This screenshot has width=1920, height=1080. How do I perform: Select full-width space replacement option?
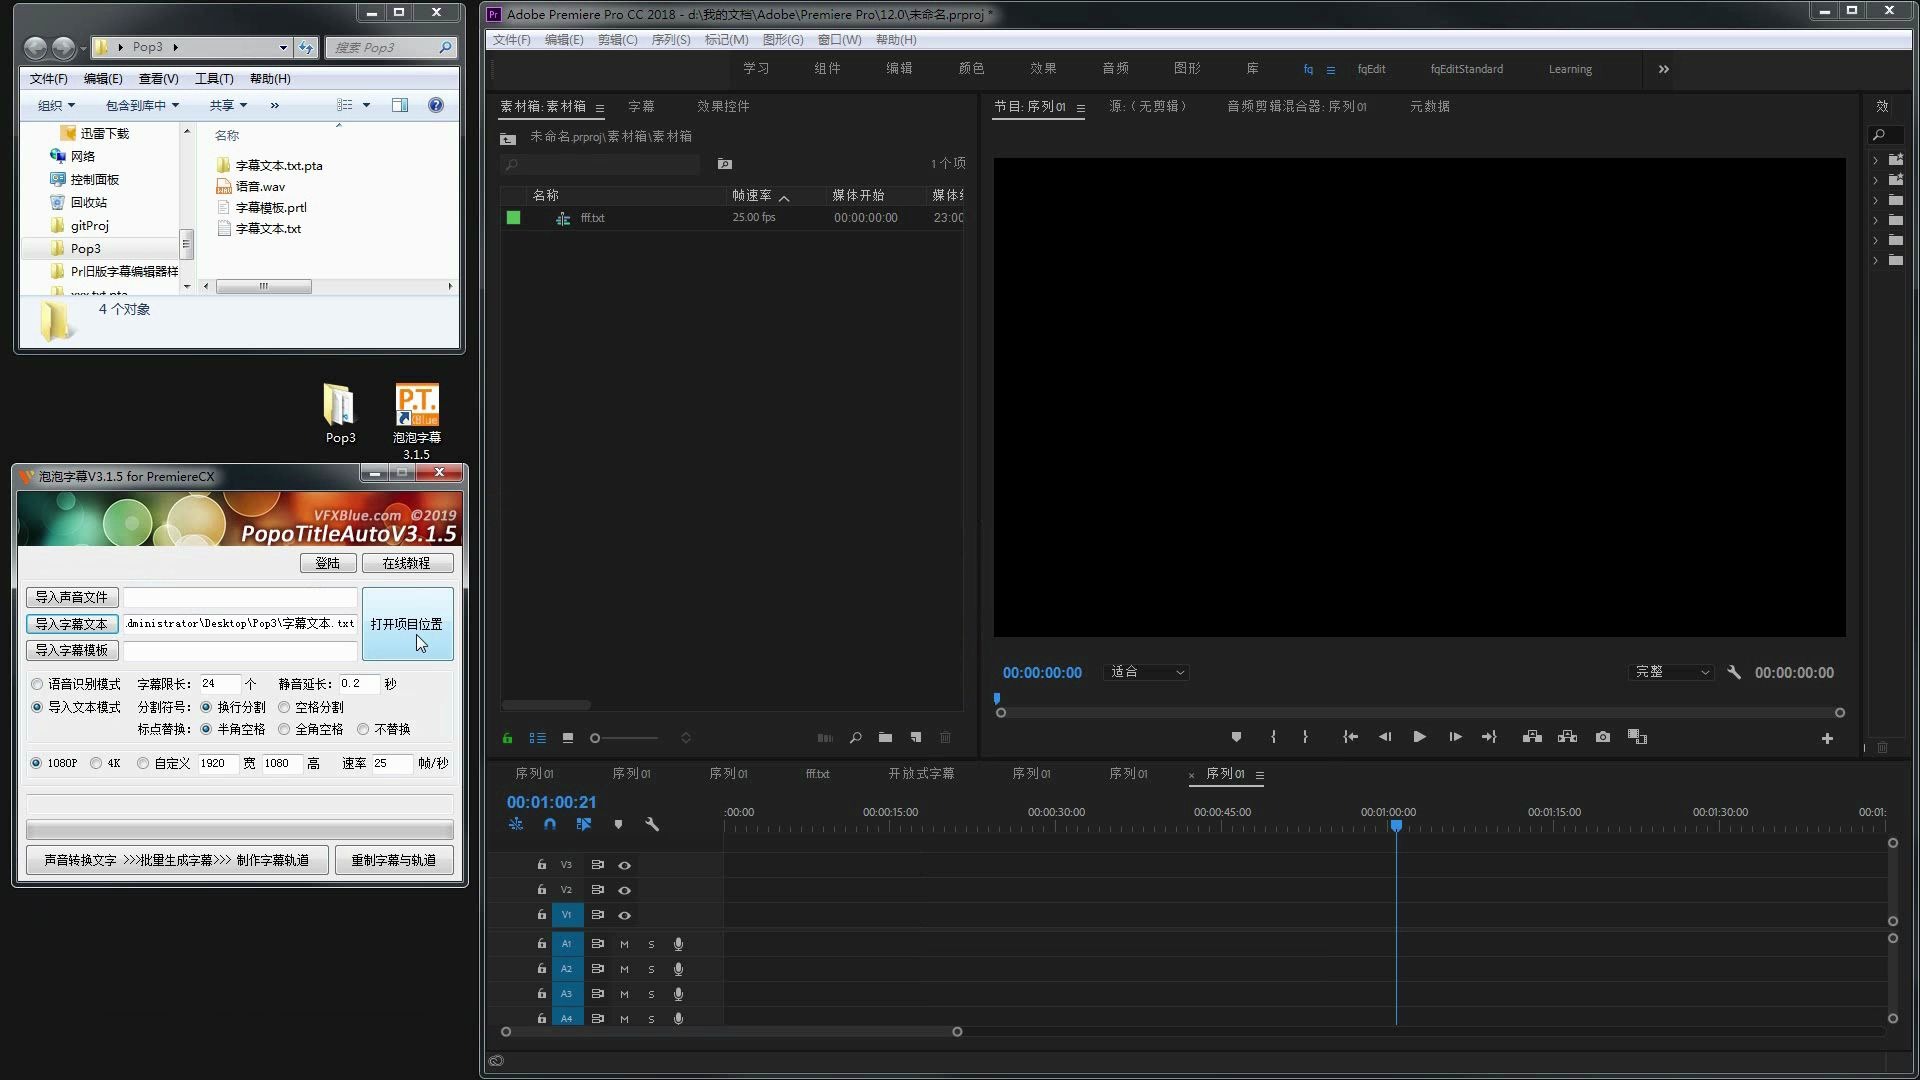[x=285, y=729]
